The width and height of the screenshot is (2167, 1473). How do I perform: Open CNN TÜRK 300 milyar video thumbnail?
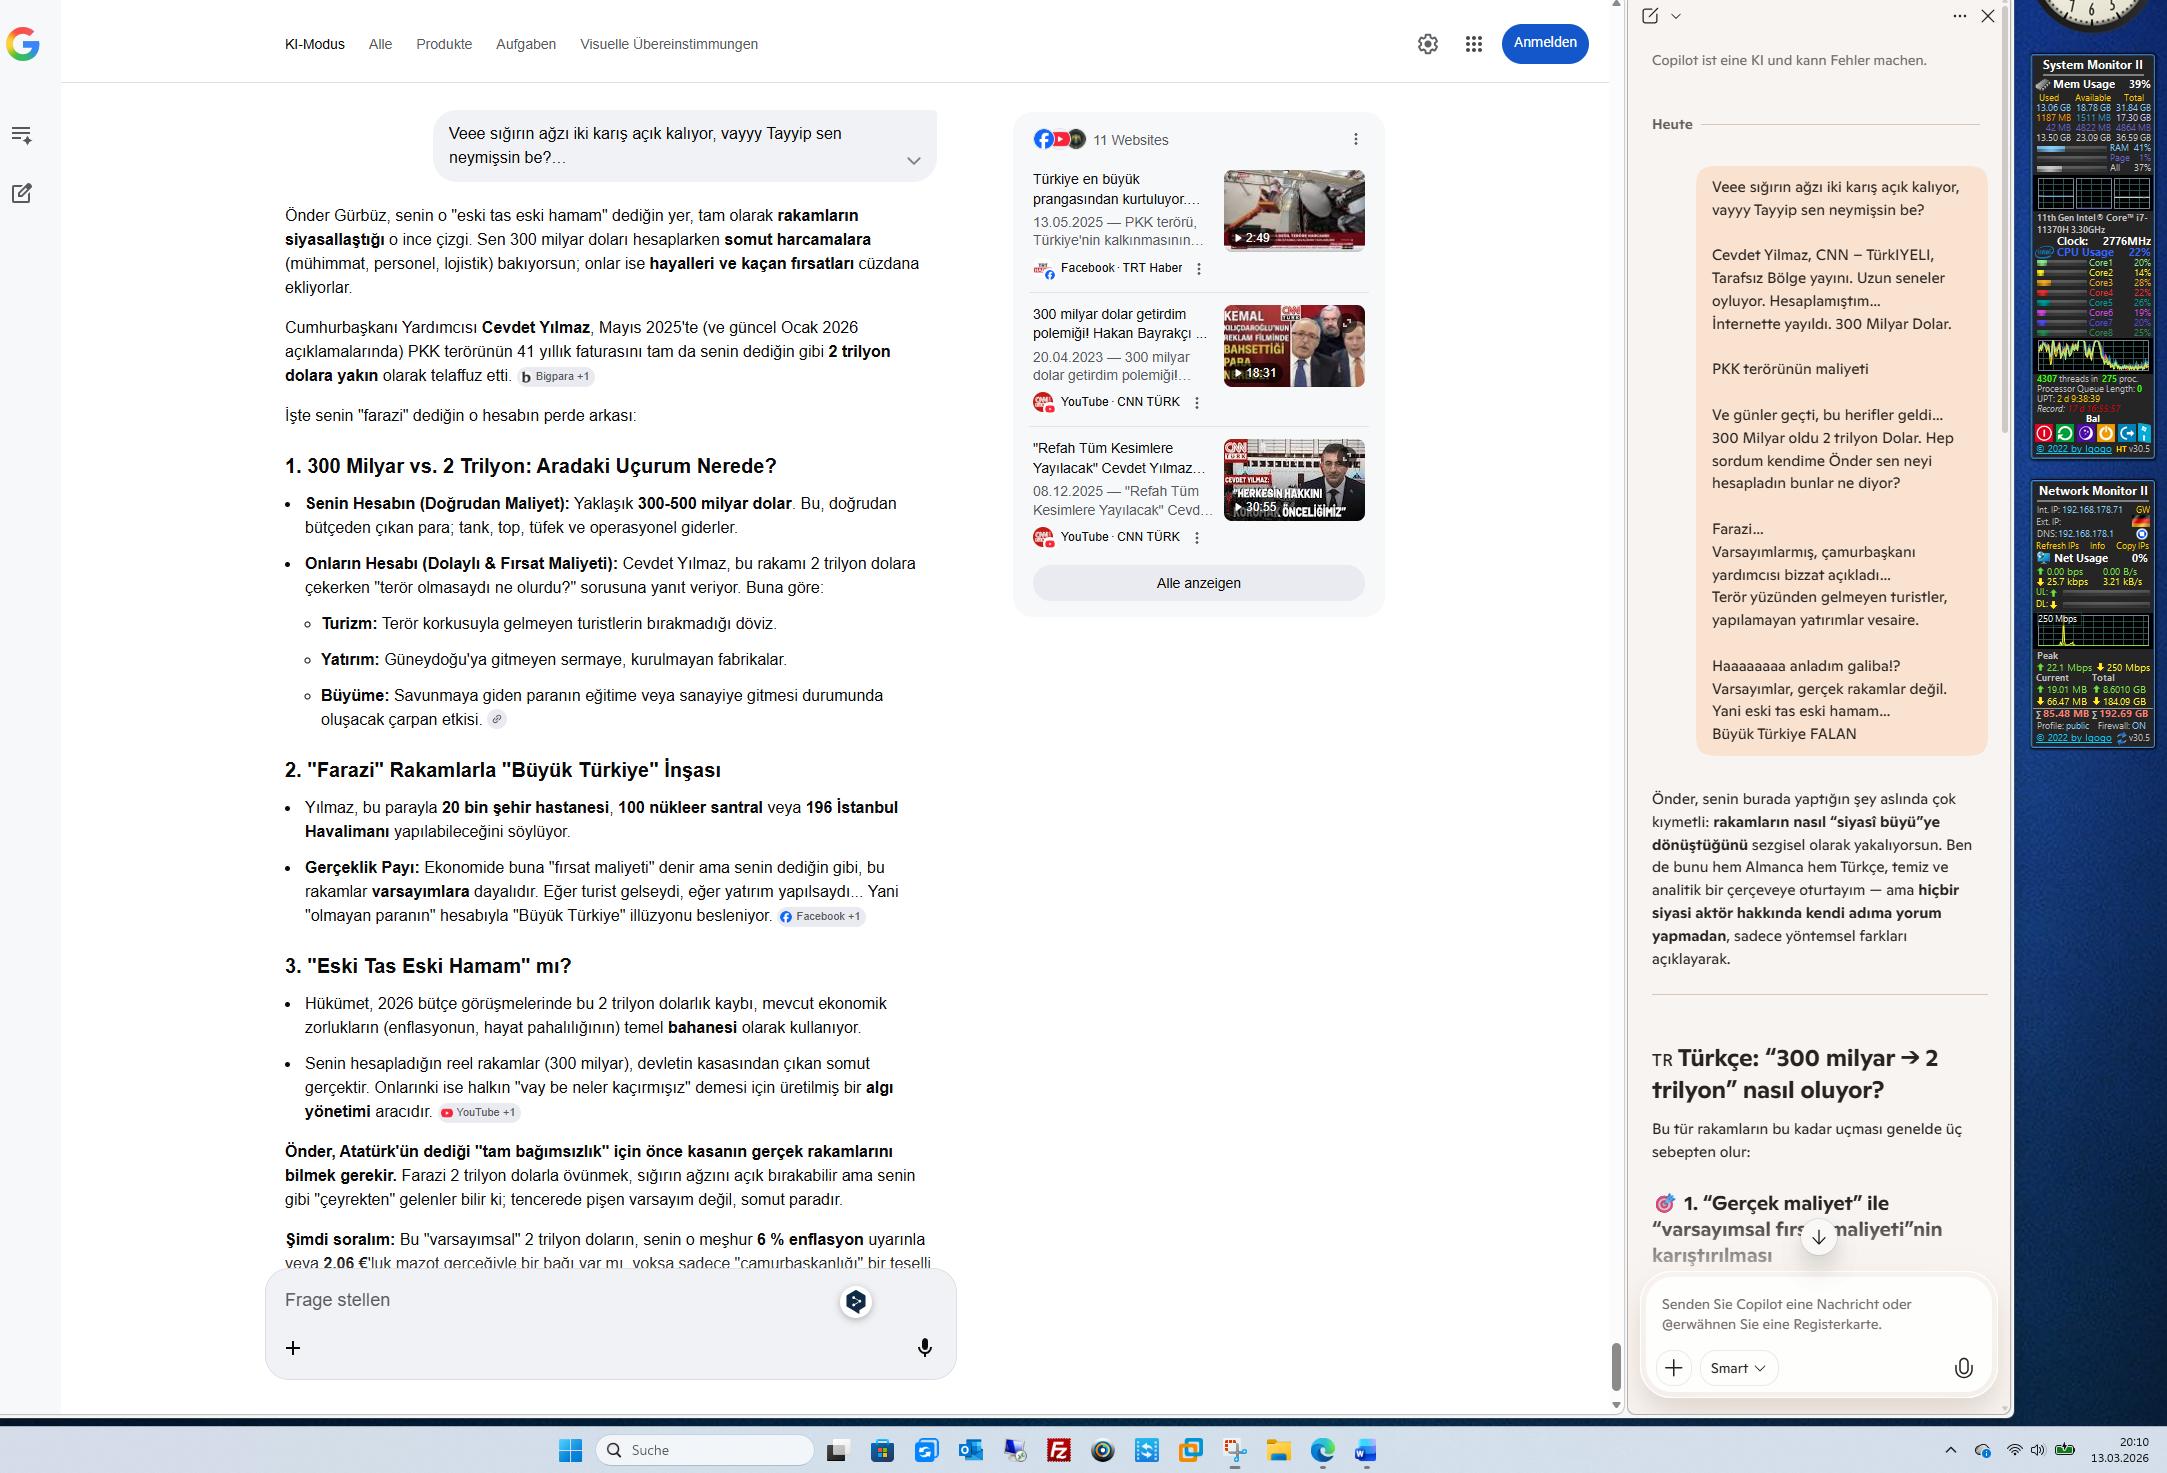(1293, 346)
